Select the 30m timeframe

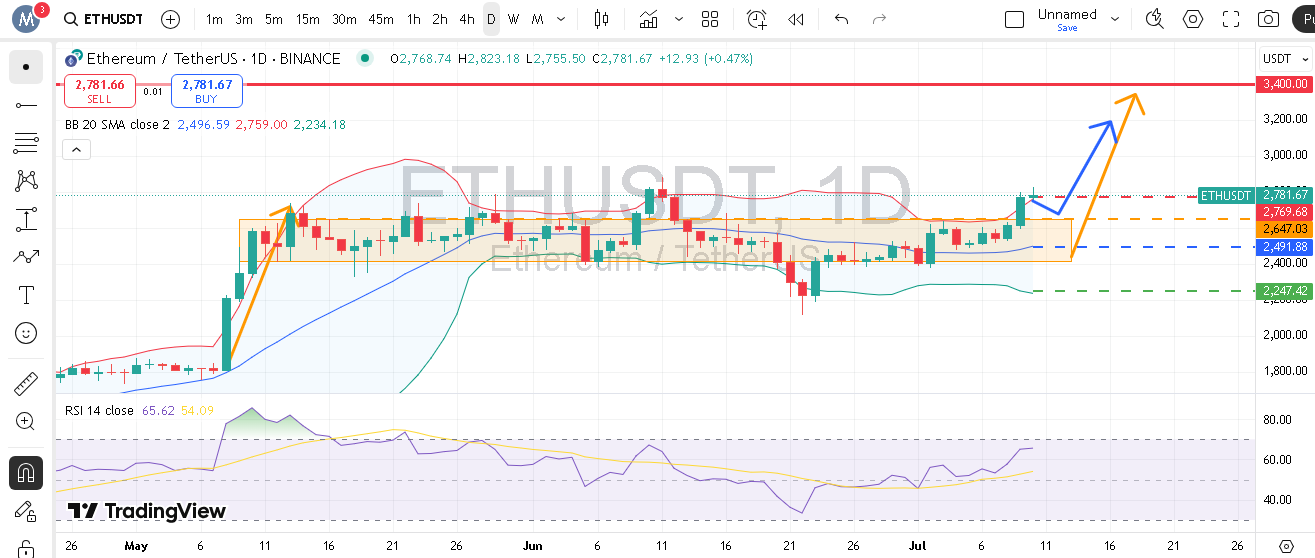pos(344,19)
